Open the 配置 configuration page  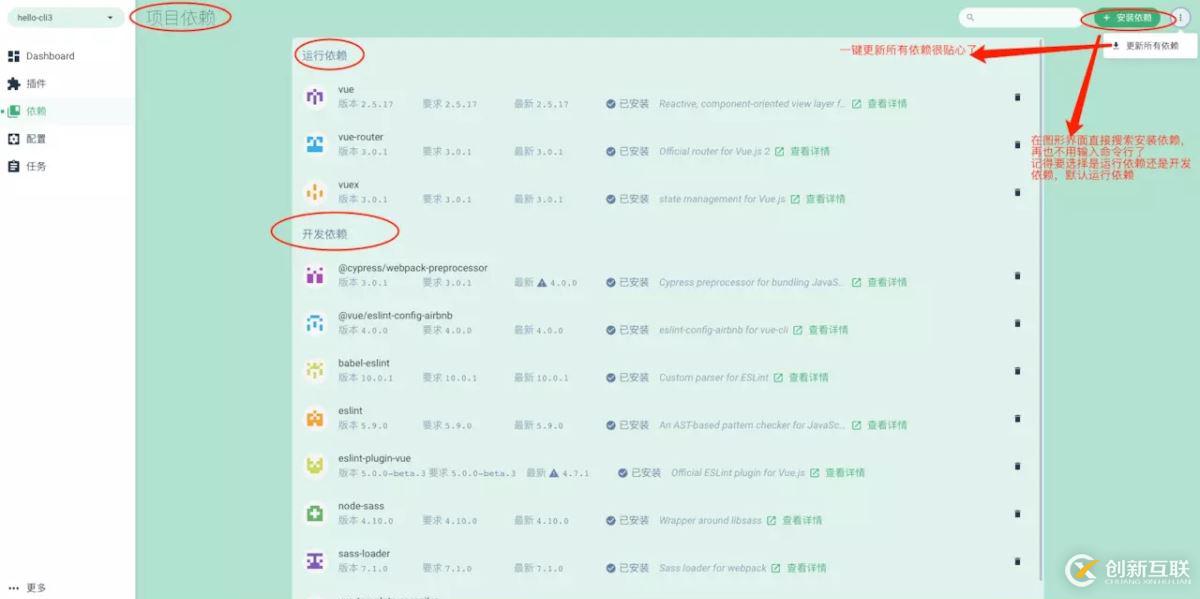[27, 139]
